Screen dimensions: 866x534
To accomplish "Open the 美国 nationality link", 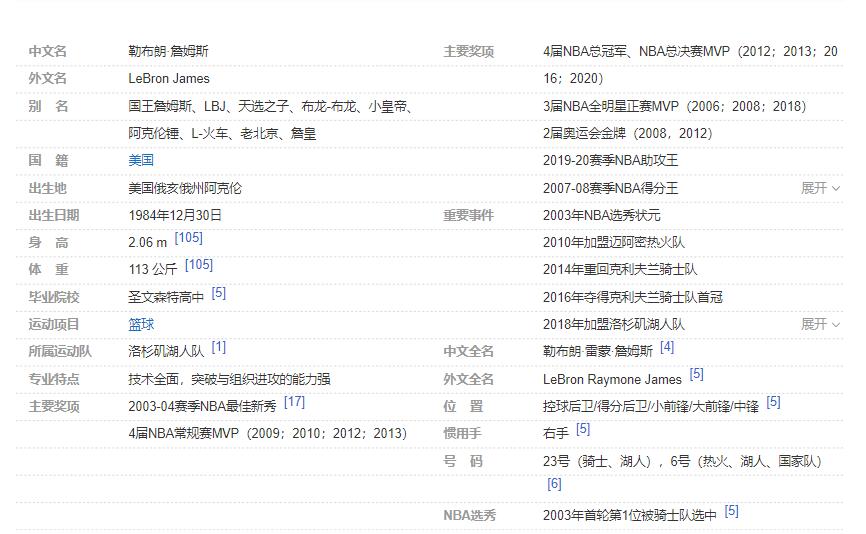I will click(x=141, y=161).
